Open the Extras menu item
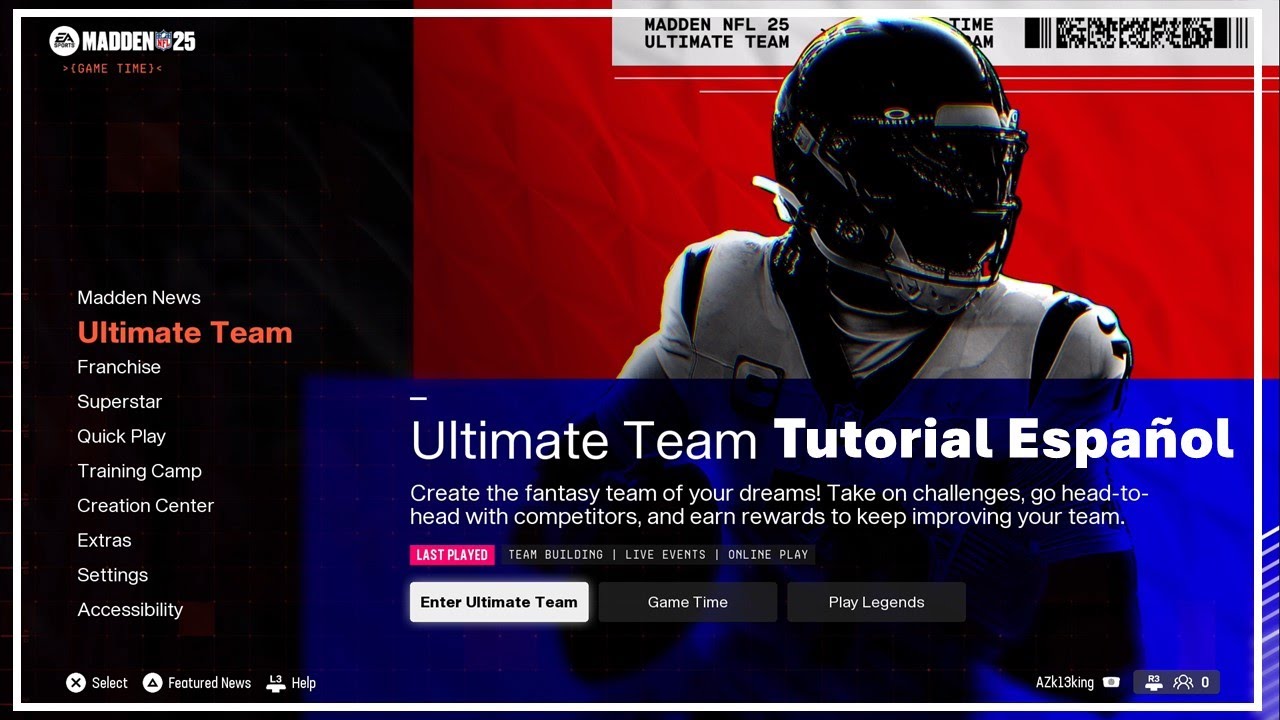 (x=104, y=541)
